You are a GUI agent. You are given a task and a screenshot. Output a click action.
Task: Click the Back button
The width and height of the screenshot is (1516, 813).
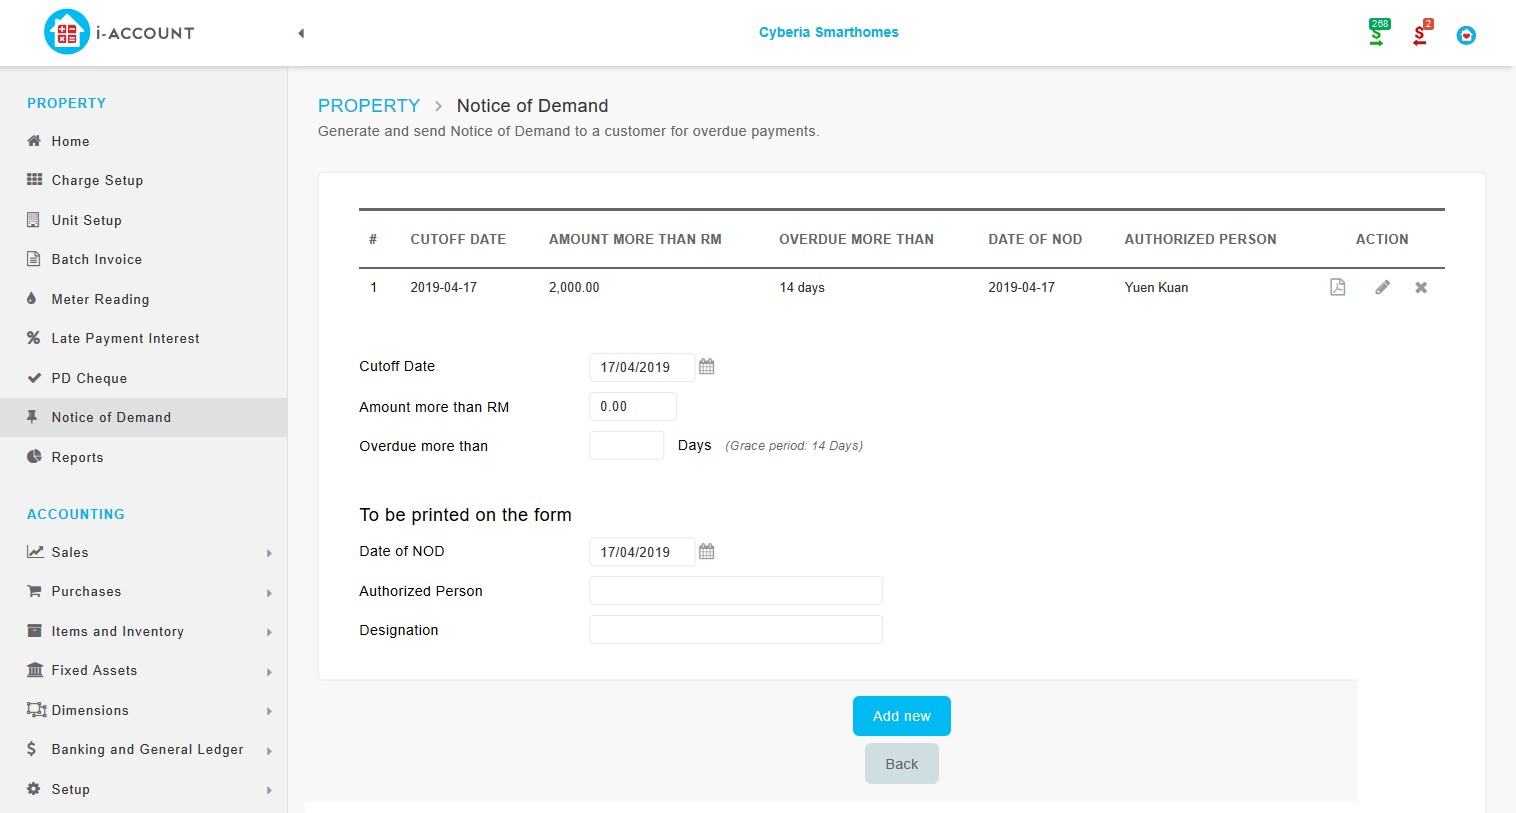[901, 764]
